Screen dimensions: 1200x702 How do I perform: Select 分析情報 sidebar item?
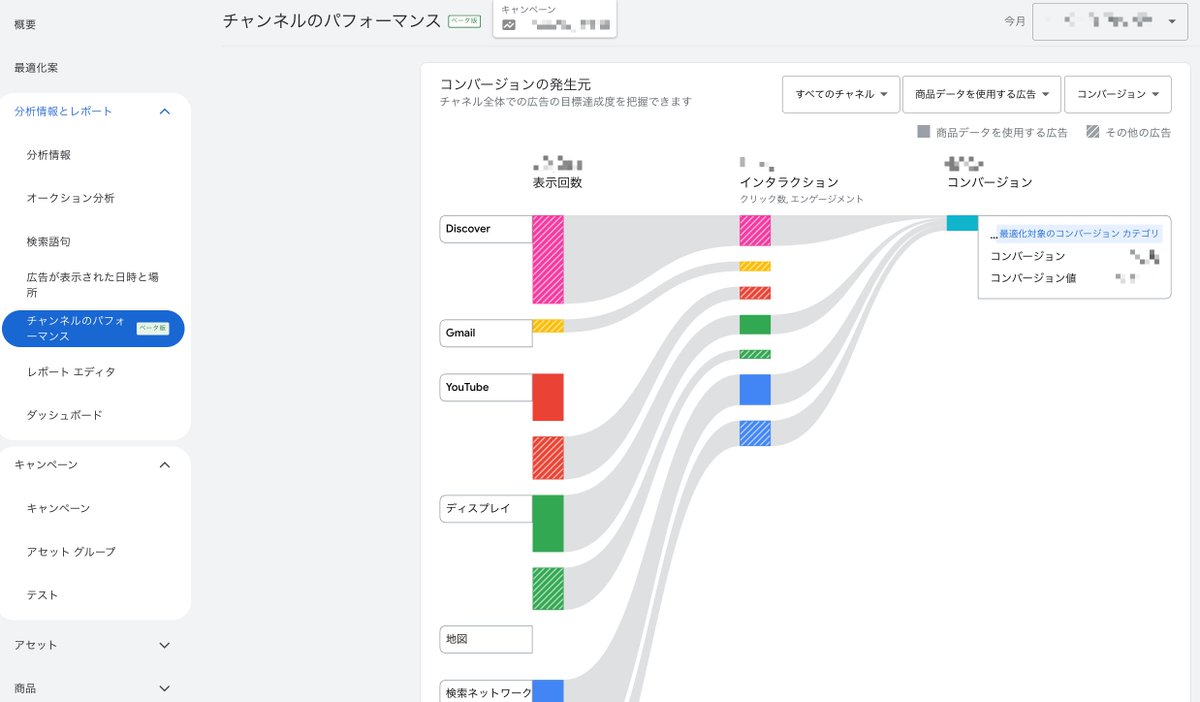(x=49, y=155)
